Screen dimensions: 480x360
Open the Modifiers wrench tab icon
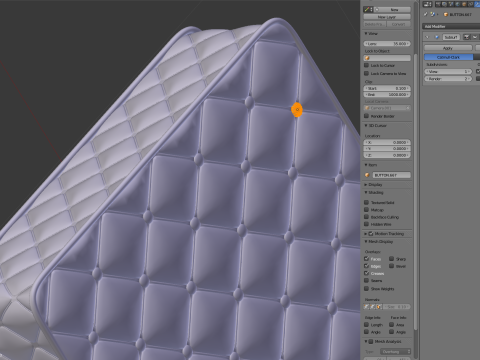(477, 4)
